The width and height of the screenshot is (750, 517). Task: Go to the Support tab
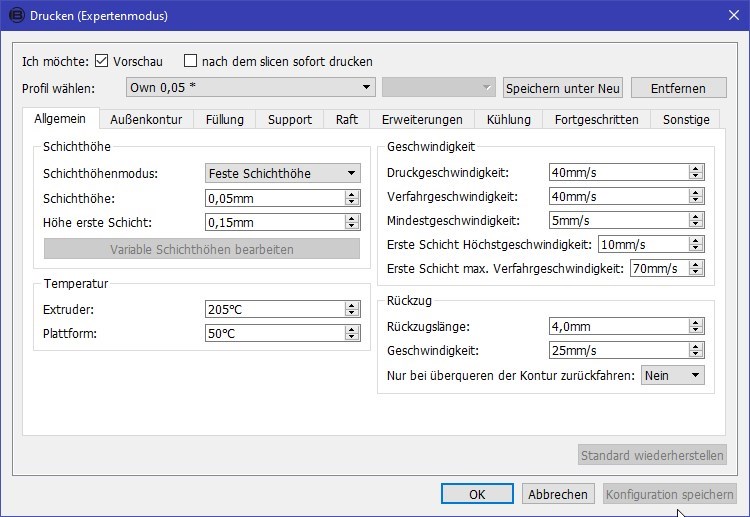tap(289, 119)
